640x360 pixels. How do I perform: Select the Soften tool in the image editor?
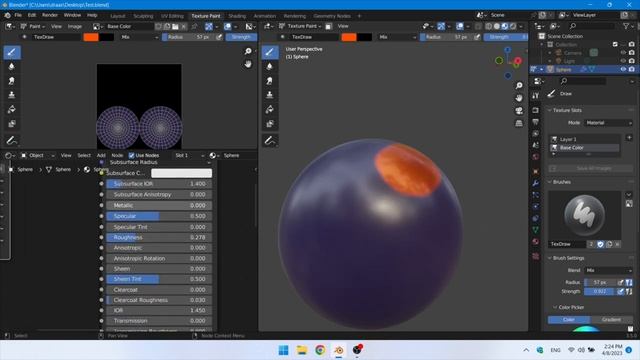tap(11, 67)
